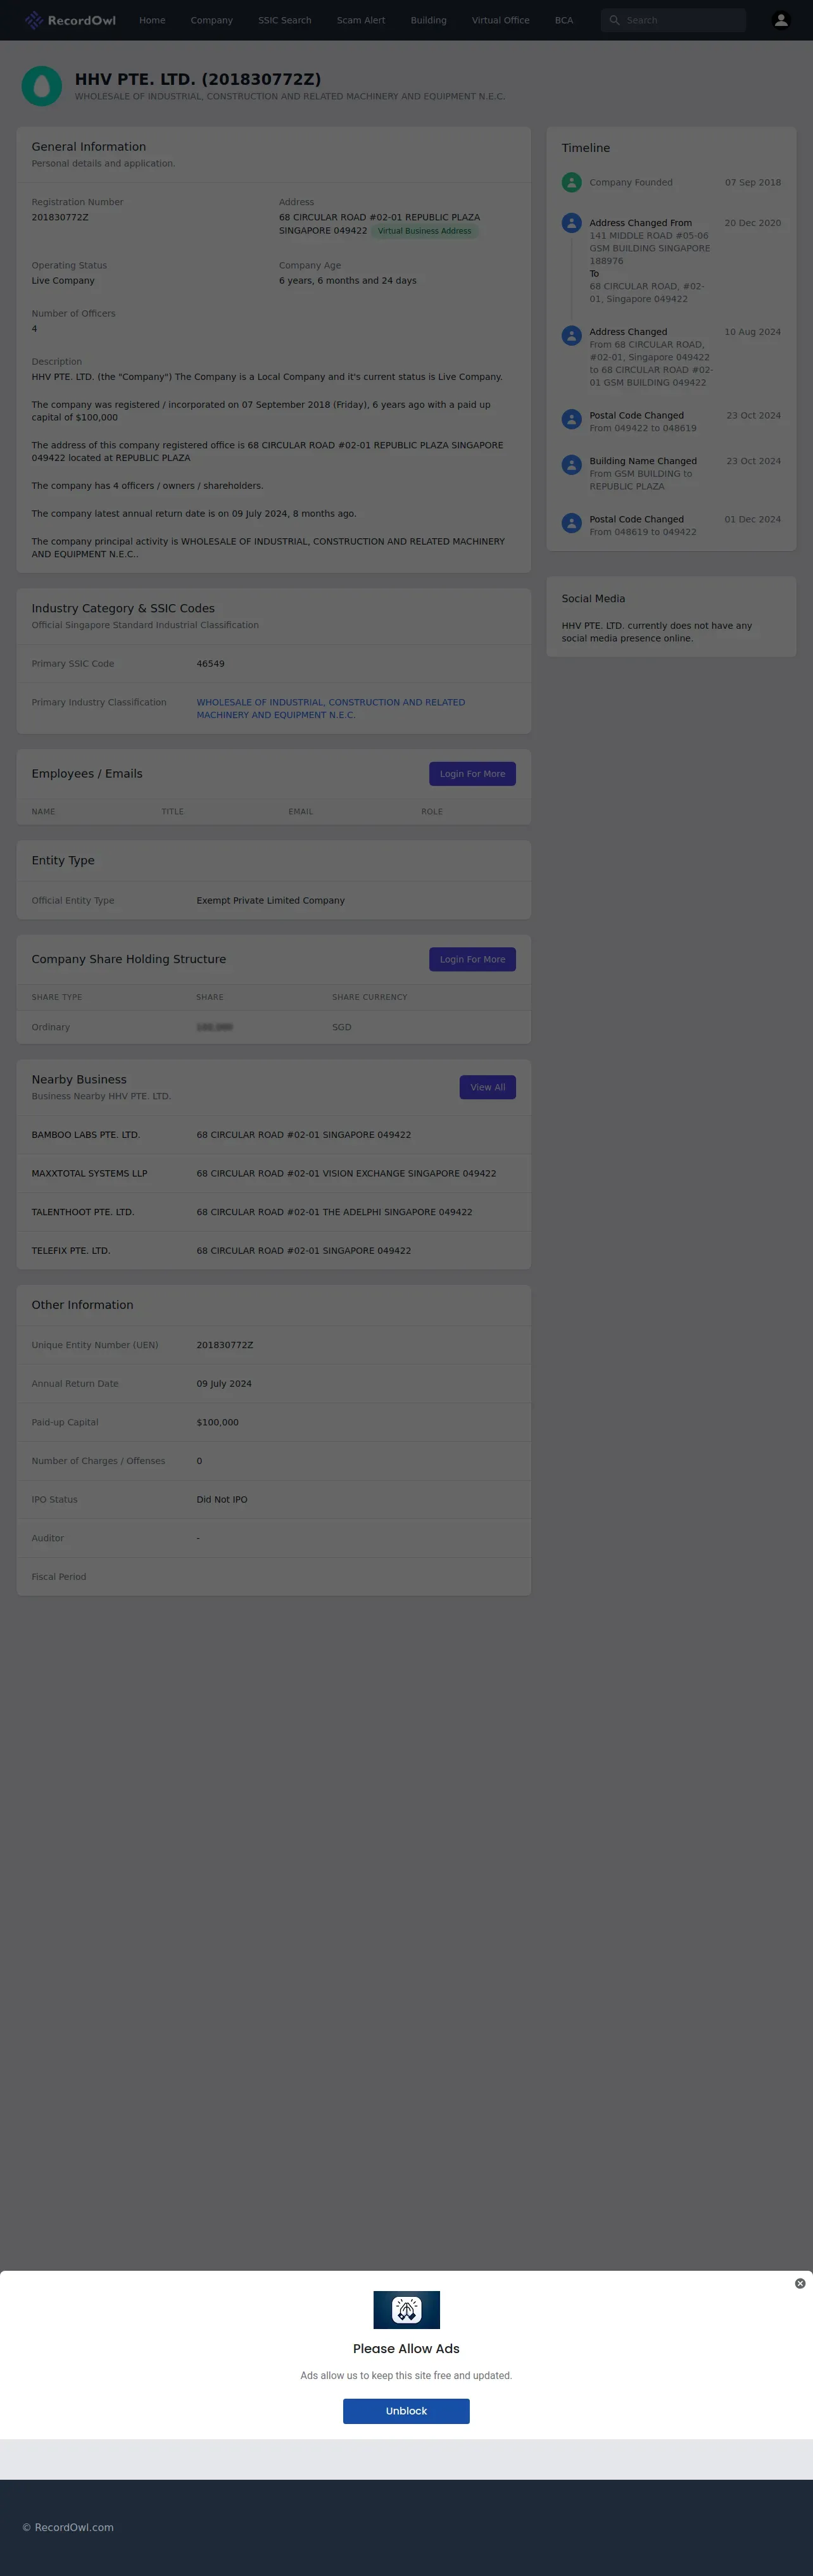Click Paid-up Capital $100,000 value
This screenshot has height=2576, width=813.
click(217, 1422)
